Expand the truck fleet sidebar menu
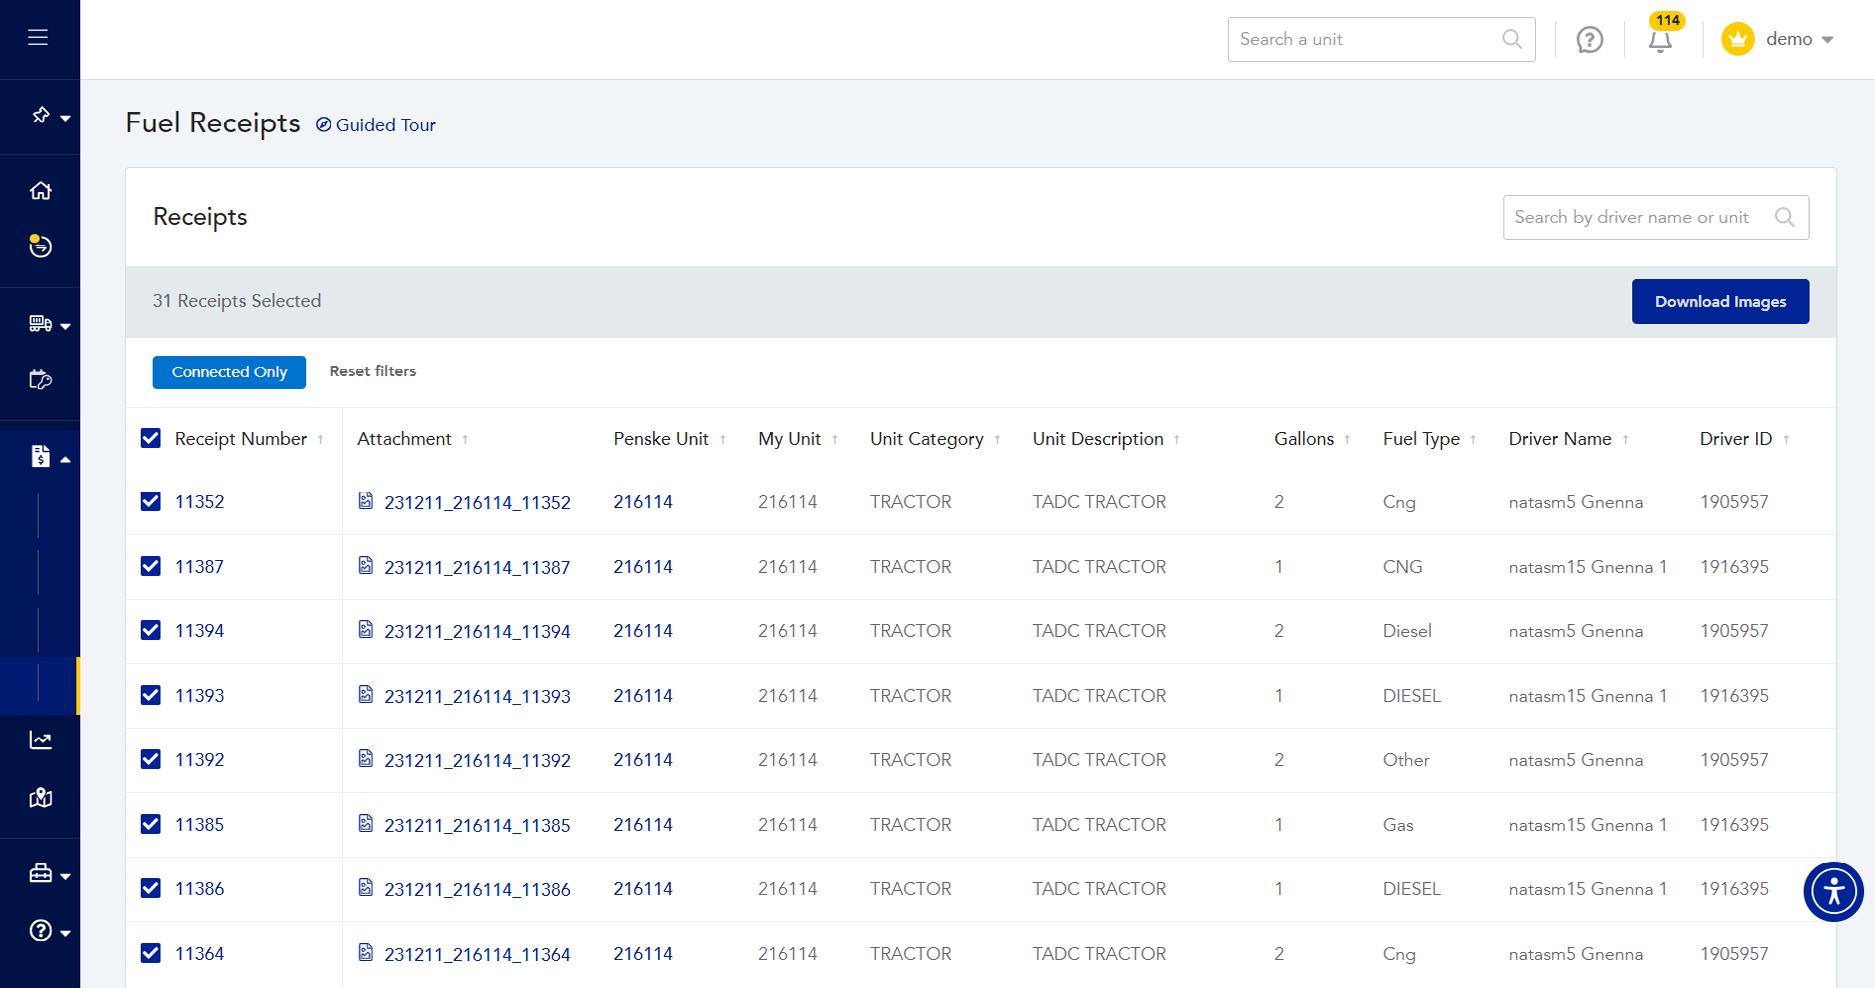The height and width of the screenshot is (988, 1875). point(48,324)
